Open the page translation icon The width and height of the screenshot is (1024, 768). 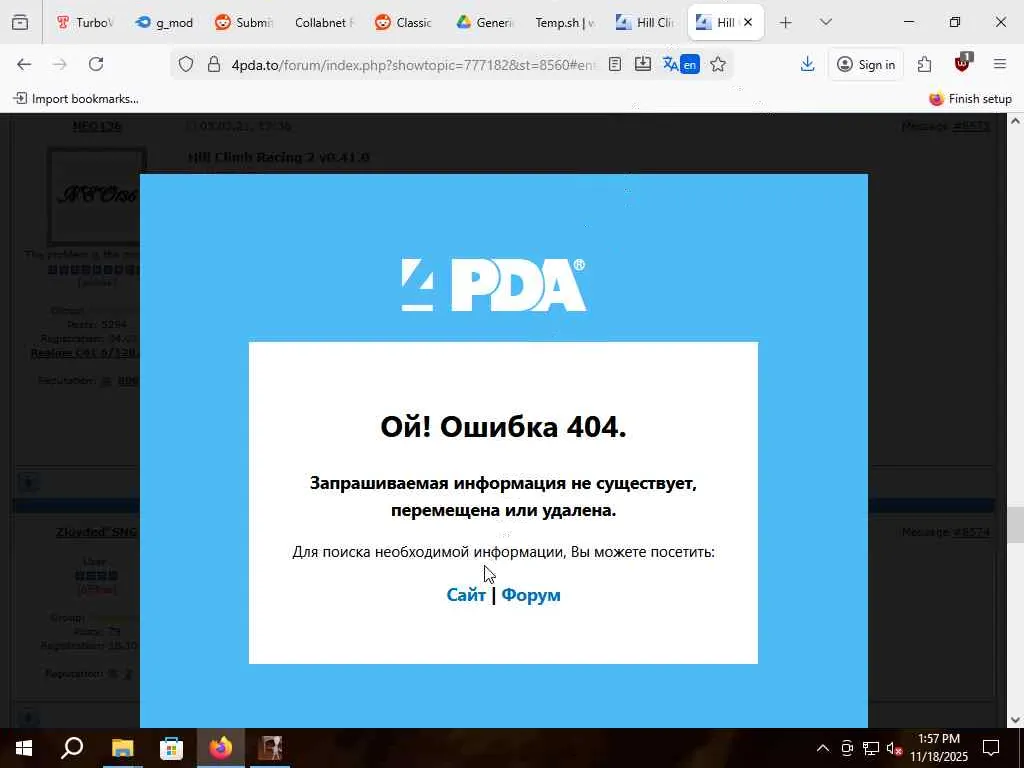click(x=681, y=64)
